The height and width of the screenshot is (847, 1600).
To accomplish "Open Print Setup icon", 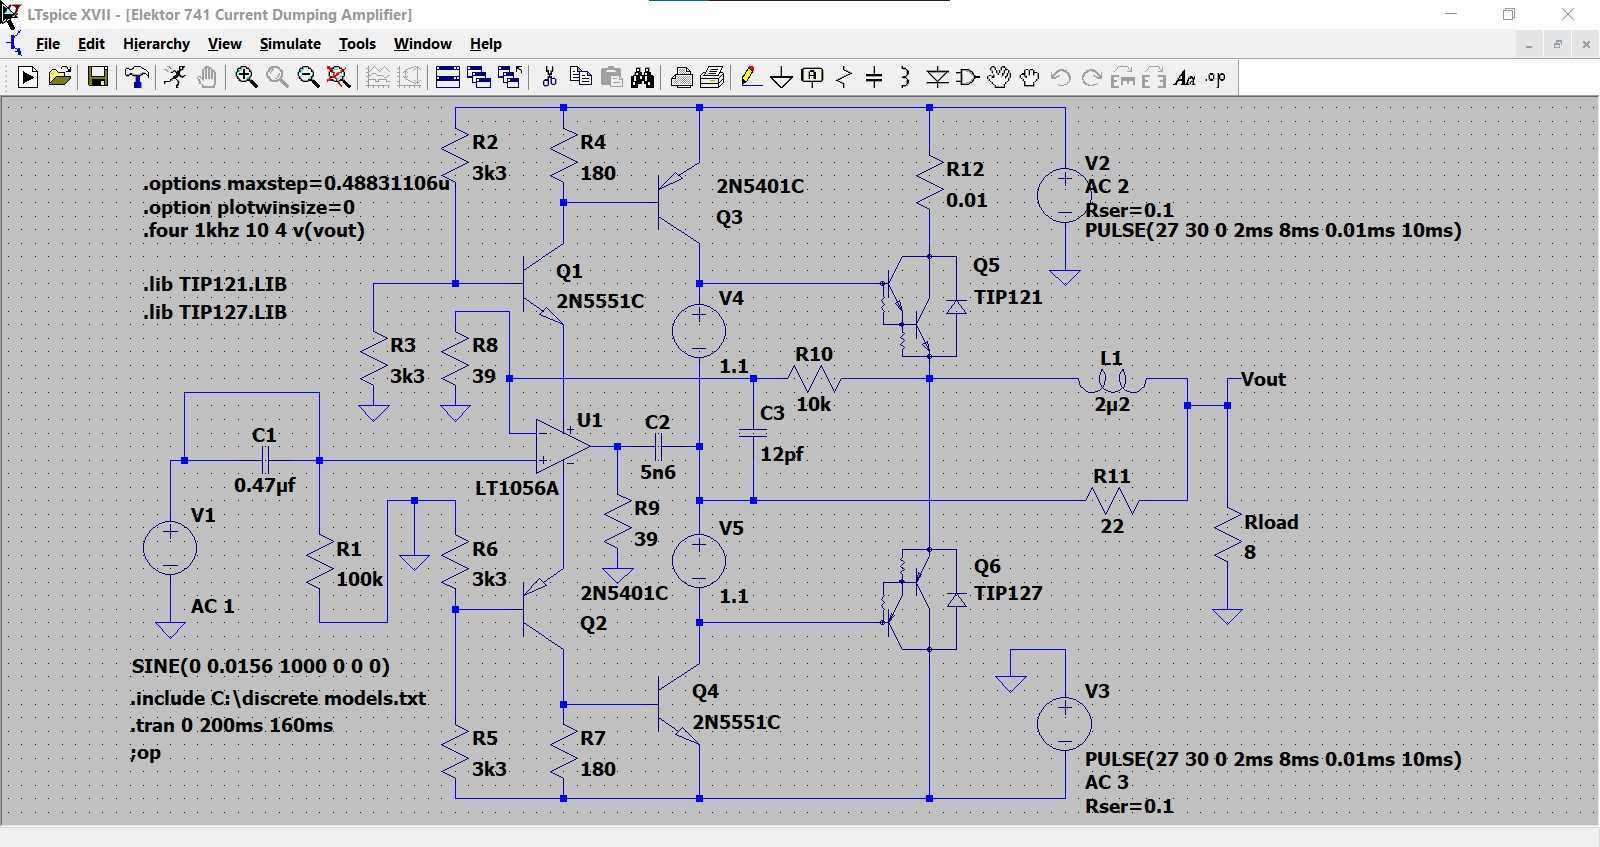I will pyautogui.click(x=713, y=77).
